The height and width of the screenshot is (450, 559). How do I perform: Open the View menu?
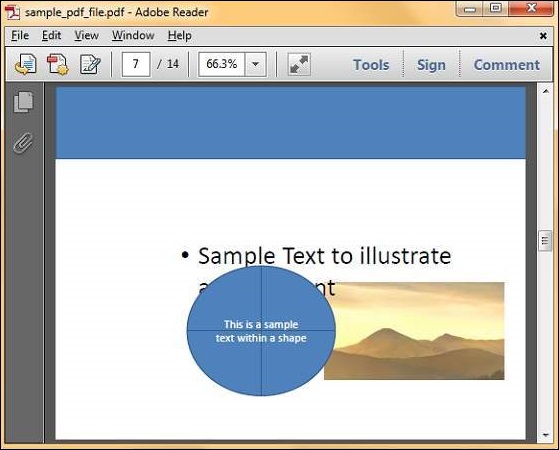86,36
